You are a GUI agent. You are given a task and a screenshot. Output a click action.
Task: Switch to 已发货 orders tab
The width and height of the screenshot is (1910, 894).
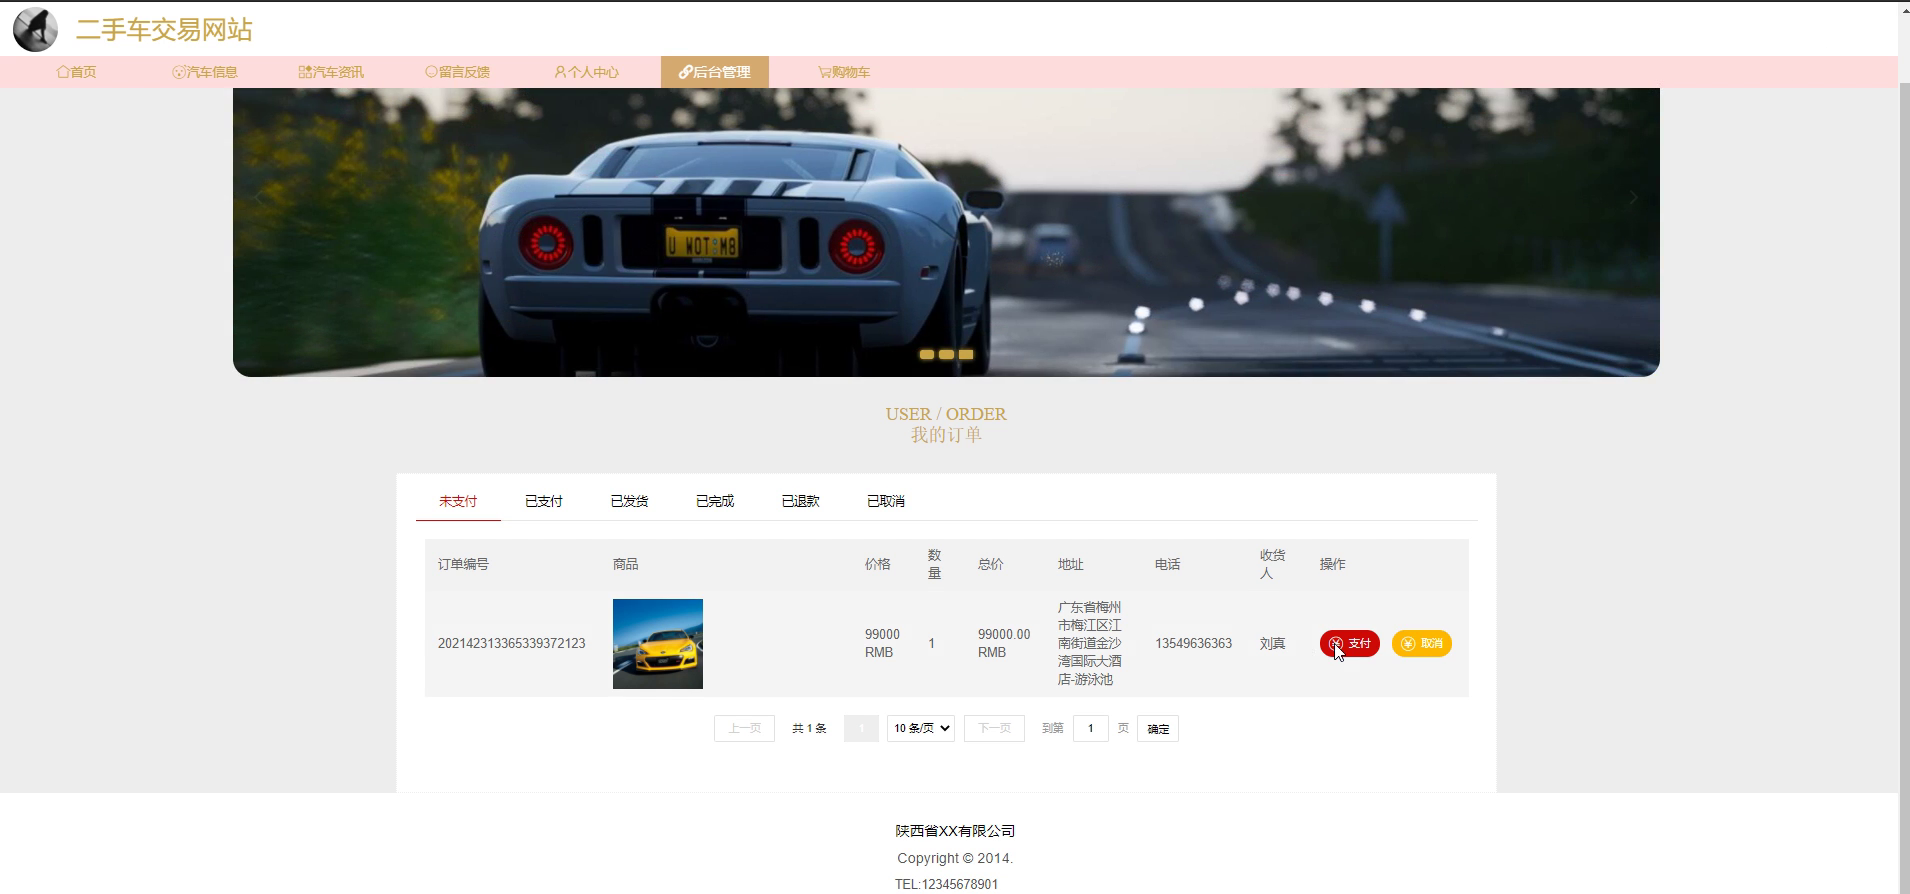tap(629, 501)
